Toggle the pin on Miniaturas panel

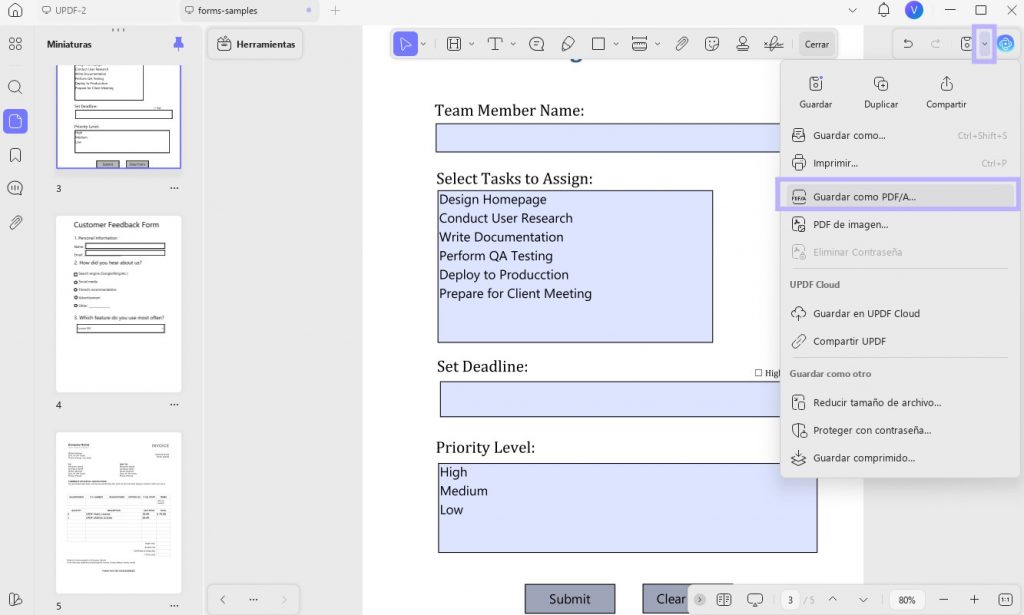(x=178, y=44)
